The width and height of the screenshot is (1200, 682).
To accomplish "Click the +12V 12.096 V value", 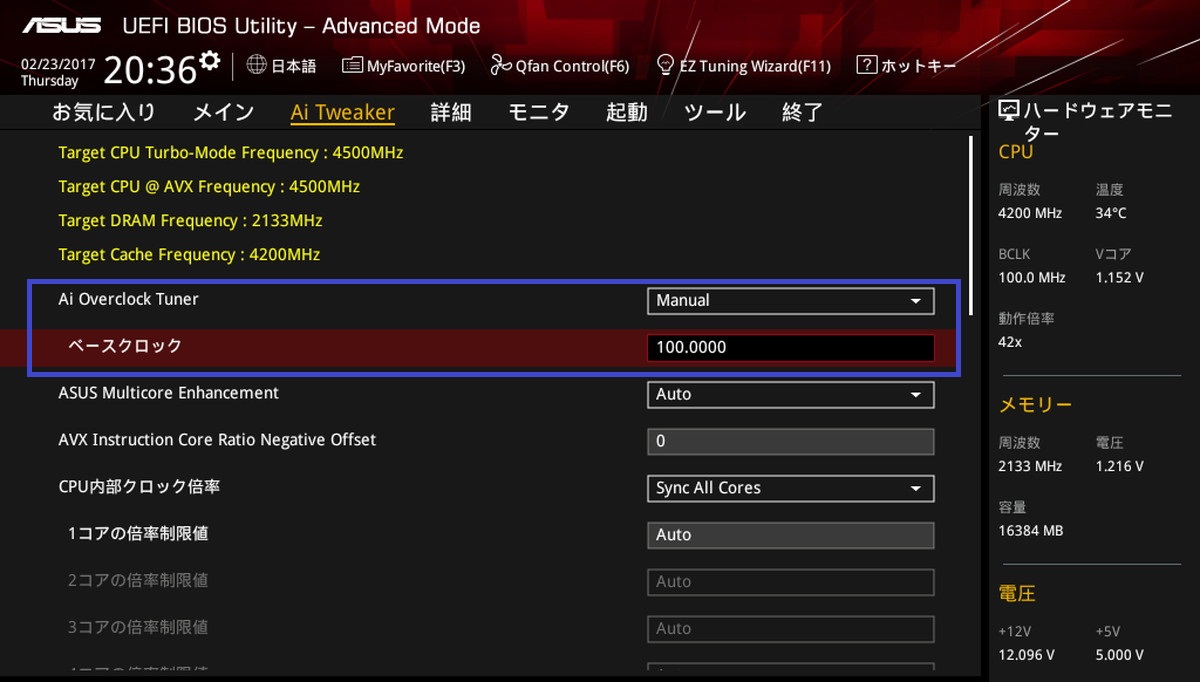I will [1026, 655].
